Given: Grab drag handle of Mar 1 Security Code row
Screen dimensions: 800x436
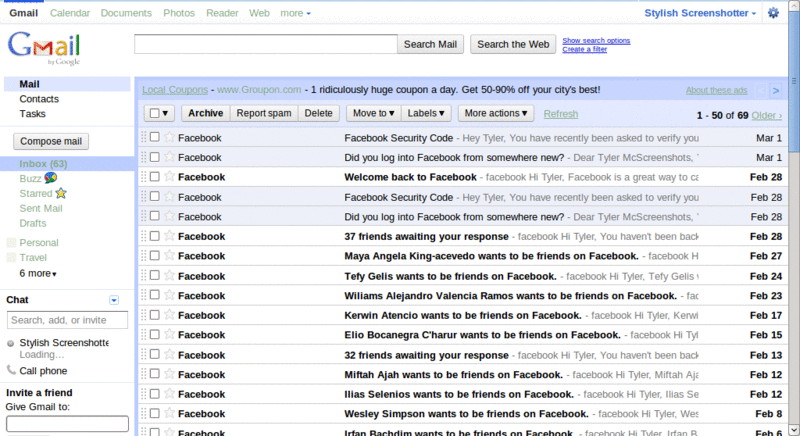Looking at the screenshot, I should pos(143,137).
